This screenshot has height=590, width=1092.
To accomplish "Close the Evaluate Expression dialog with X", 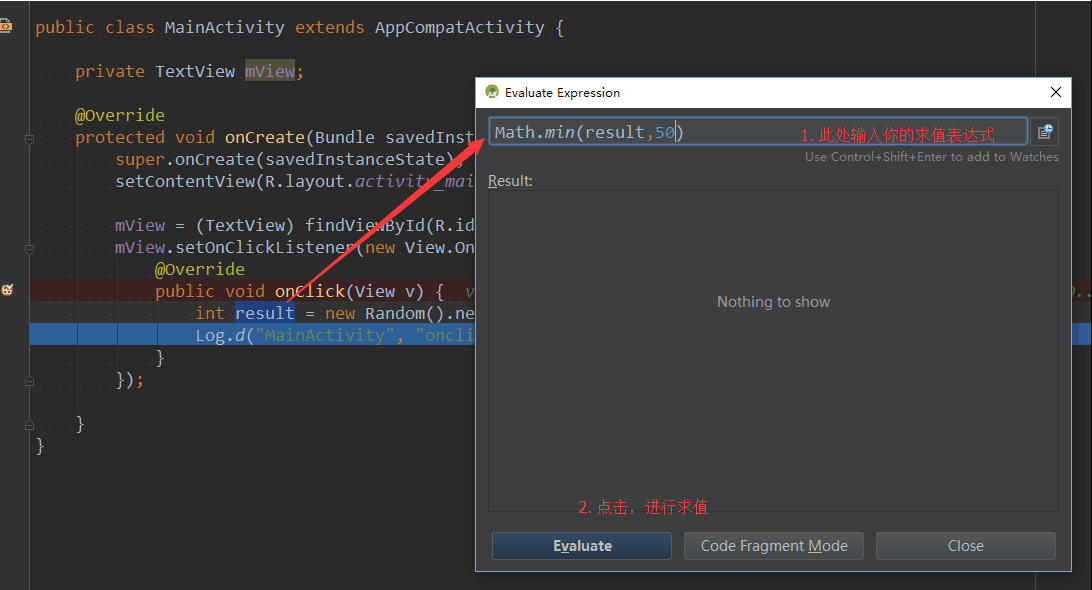I will [x=1056, y=92].
